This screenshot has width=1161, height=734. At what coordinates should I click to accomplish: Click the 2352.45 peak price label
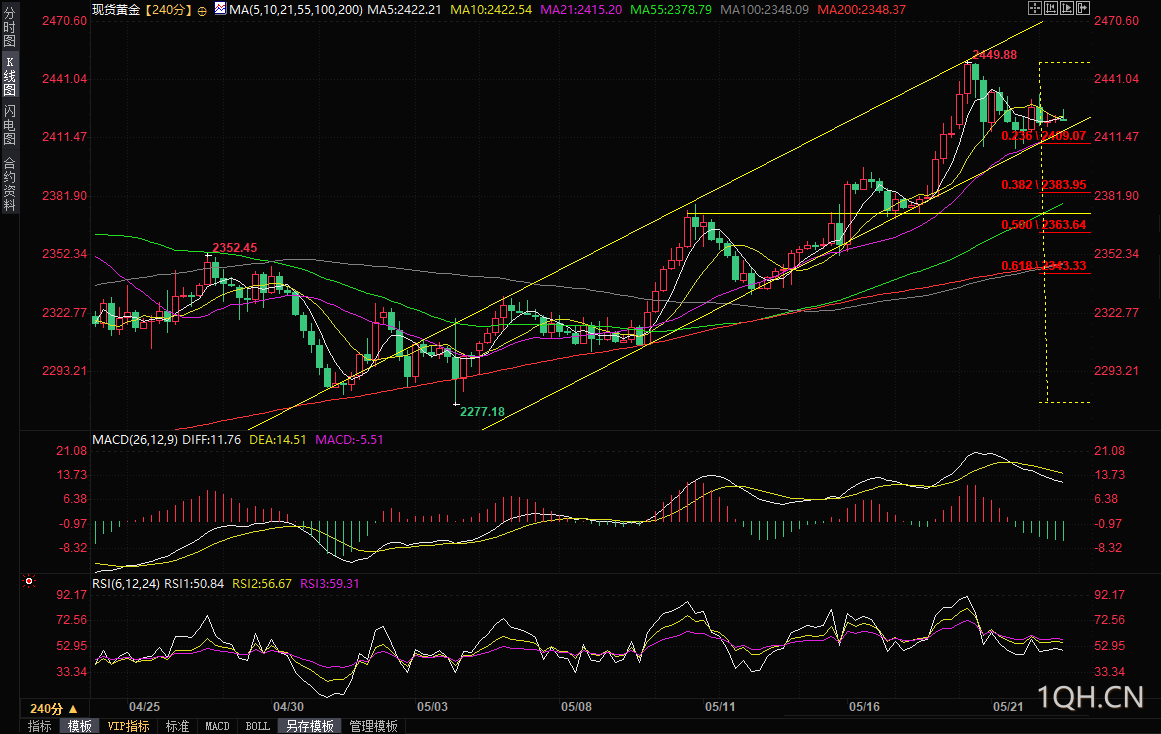tap(235, 248)
